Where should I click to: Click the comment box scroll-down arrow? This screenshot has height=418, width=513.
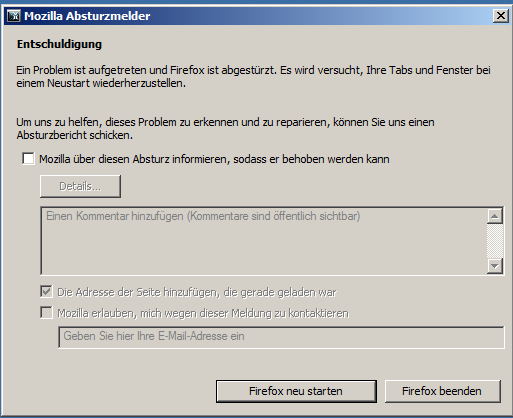point(495,266)
